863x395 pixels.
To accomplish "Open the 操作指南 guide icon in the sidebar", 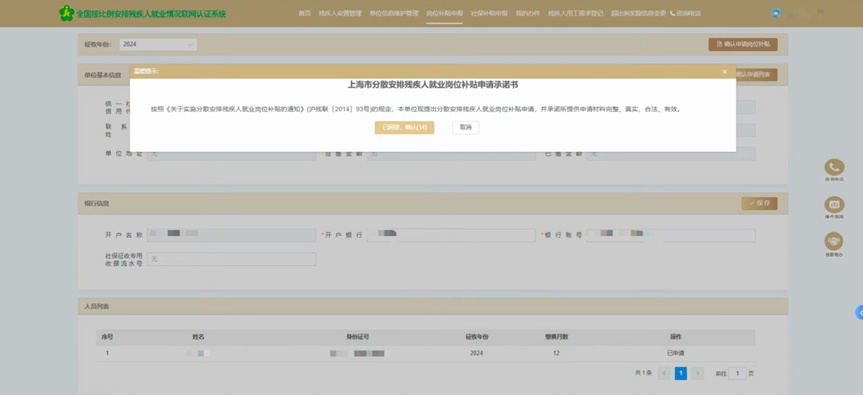I will click(x=834, y=205).
